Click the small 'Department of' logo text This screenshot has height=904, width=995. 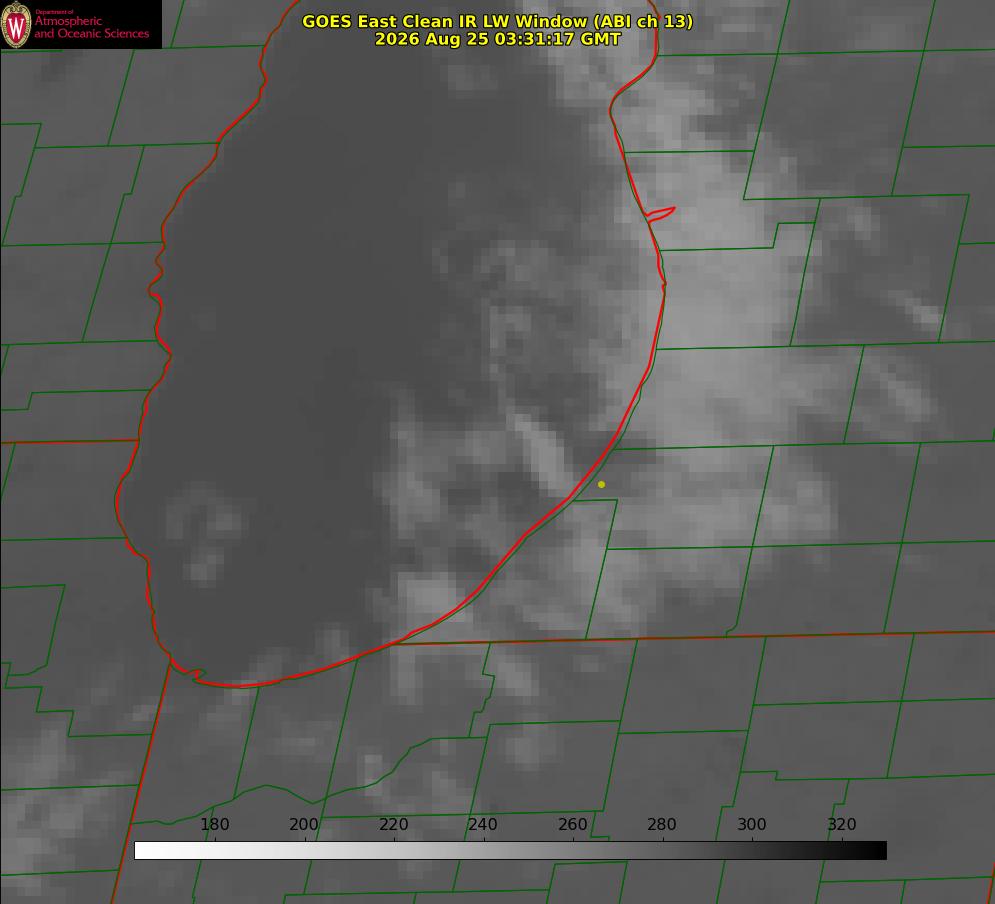pyautogui.click(x=53, y=12)
